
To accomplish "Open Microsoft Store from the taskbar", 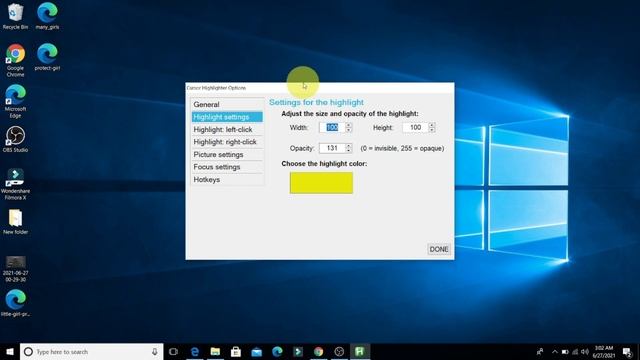I will coord(236,351).
